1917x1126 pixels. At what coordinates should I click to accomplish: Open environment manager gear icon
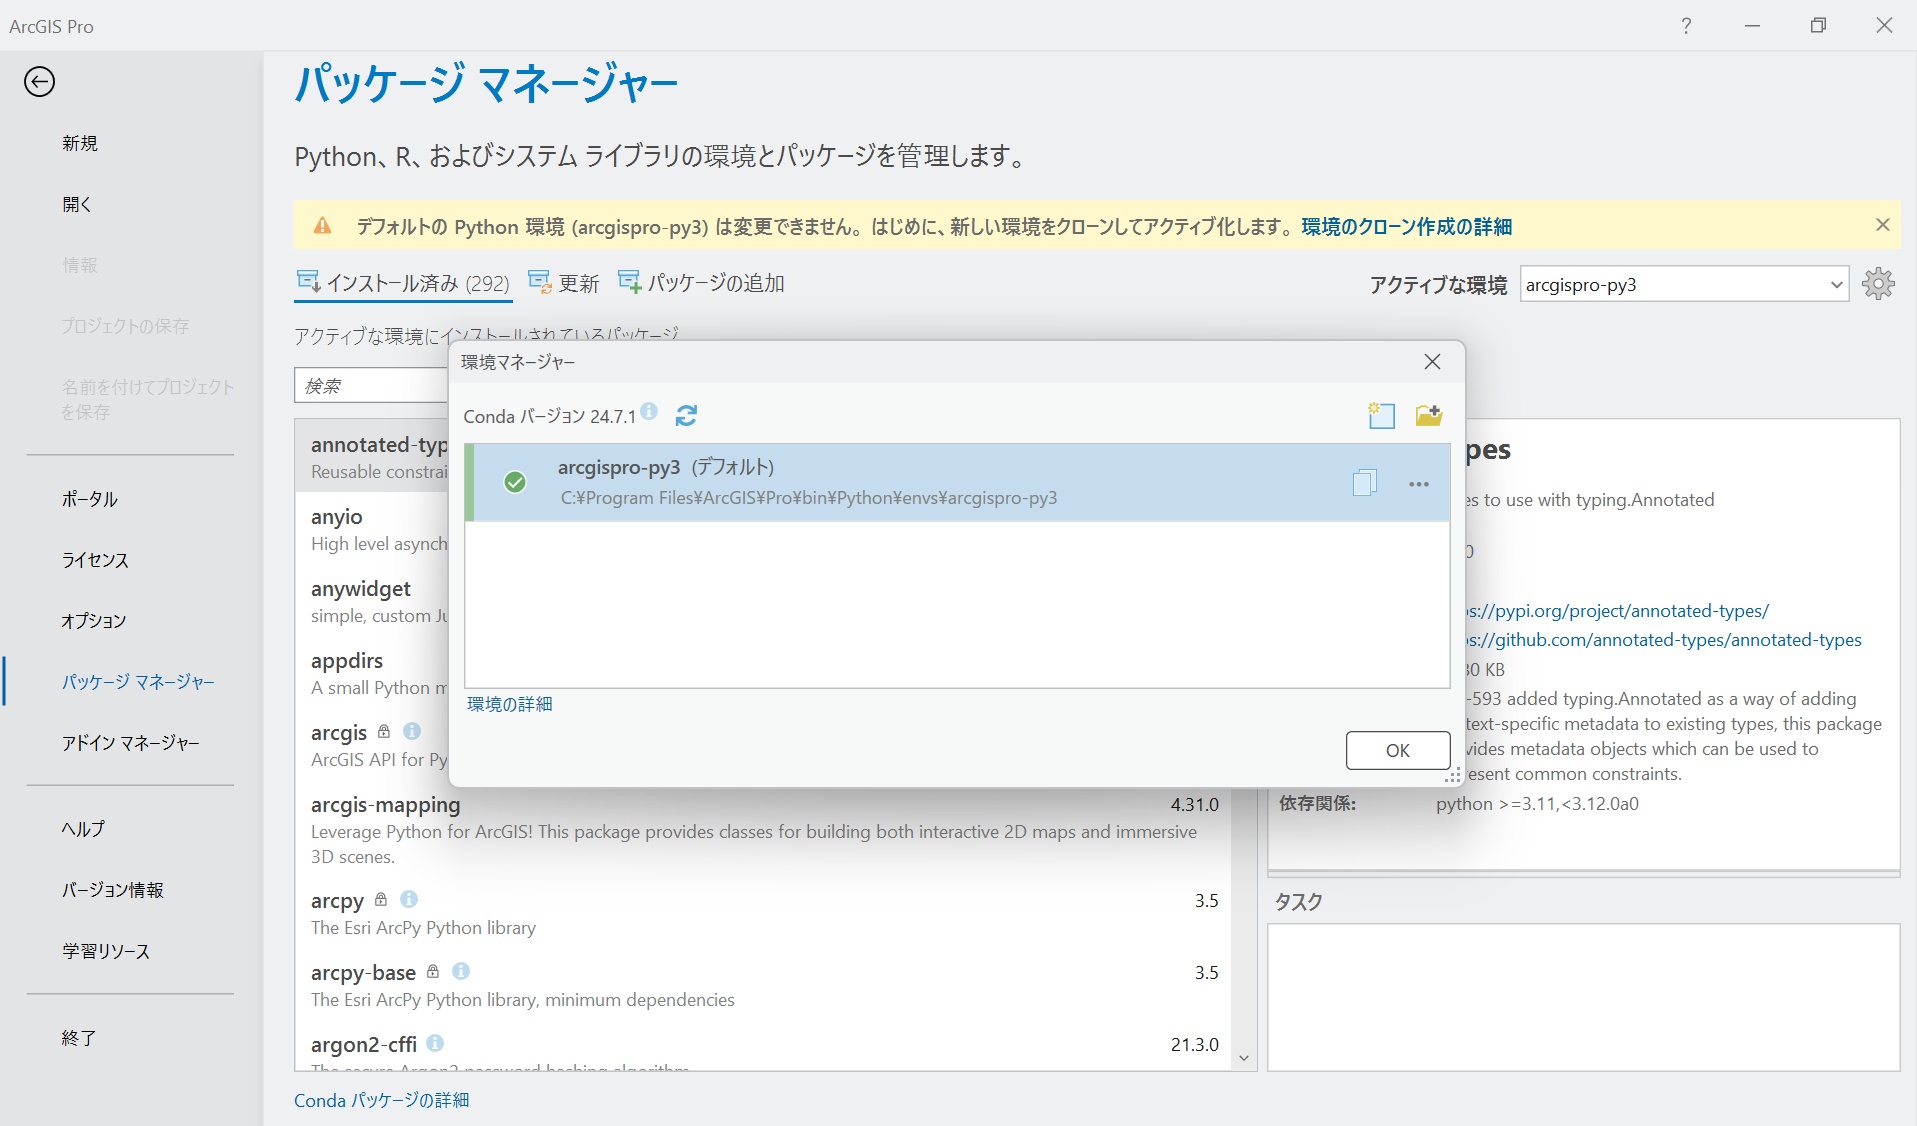tap(1878, 284)
